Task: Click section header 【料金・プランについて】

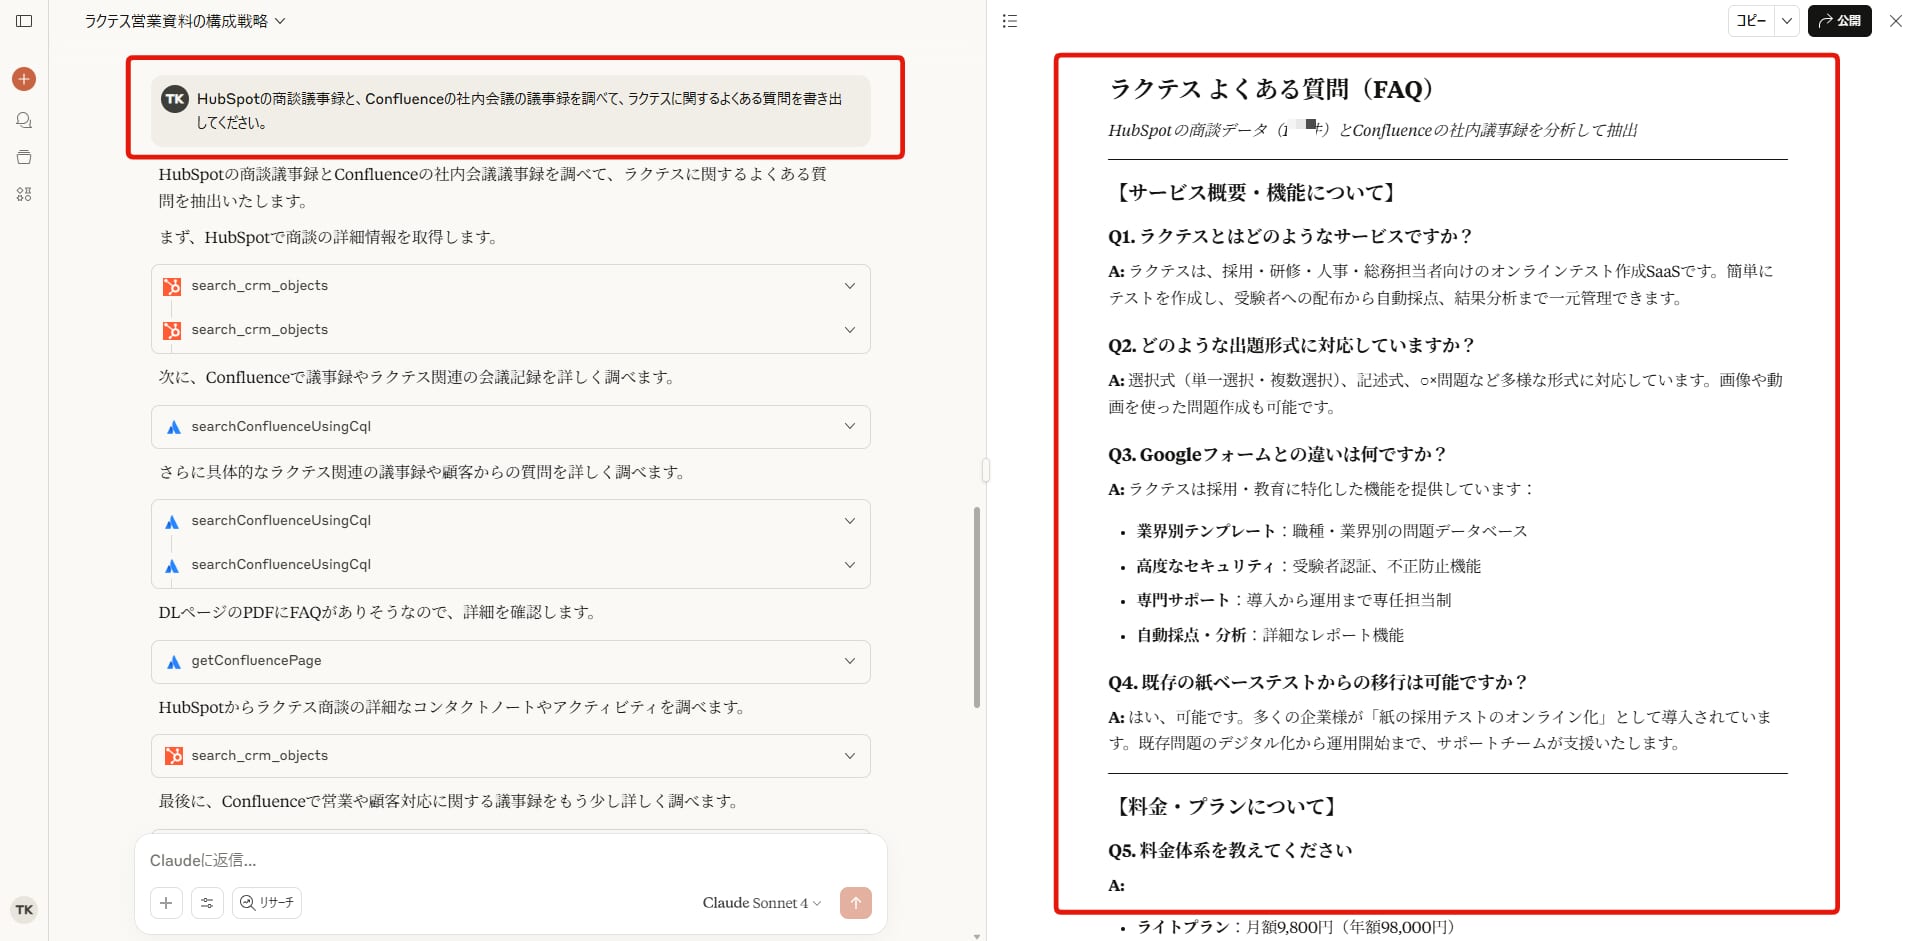Action: [1225, 807]
